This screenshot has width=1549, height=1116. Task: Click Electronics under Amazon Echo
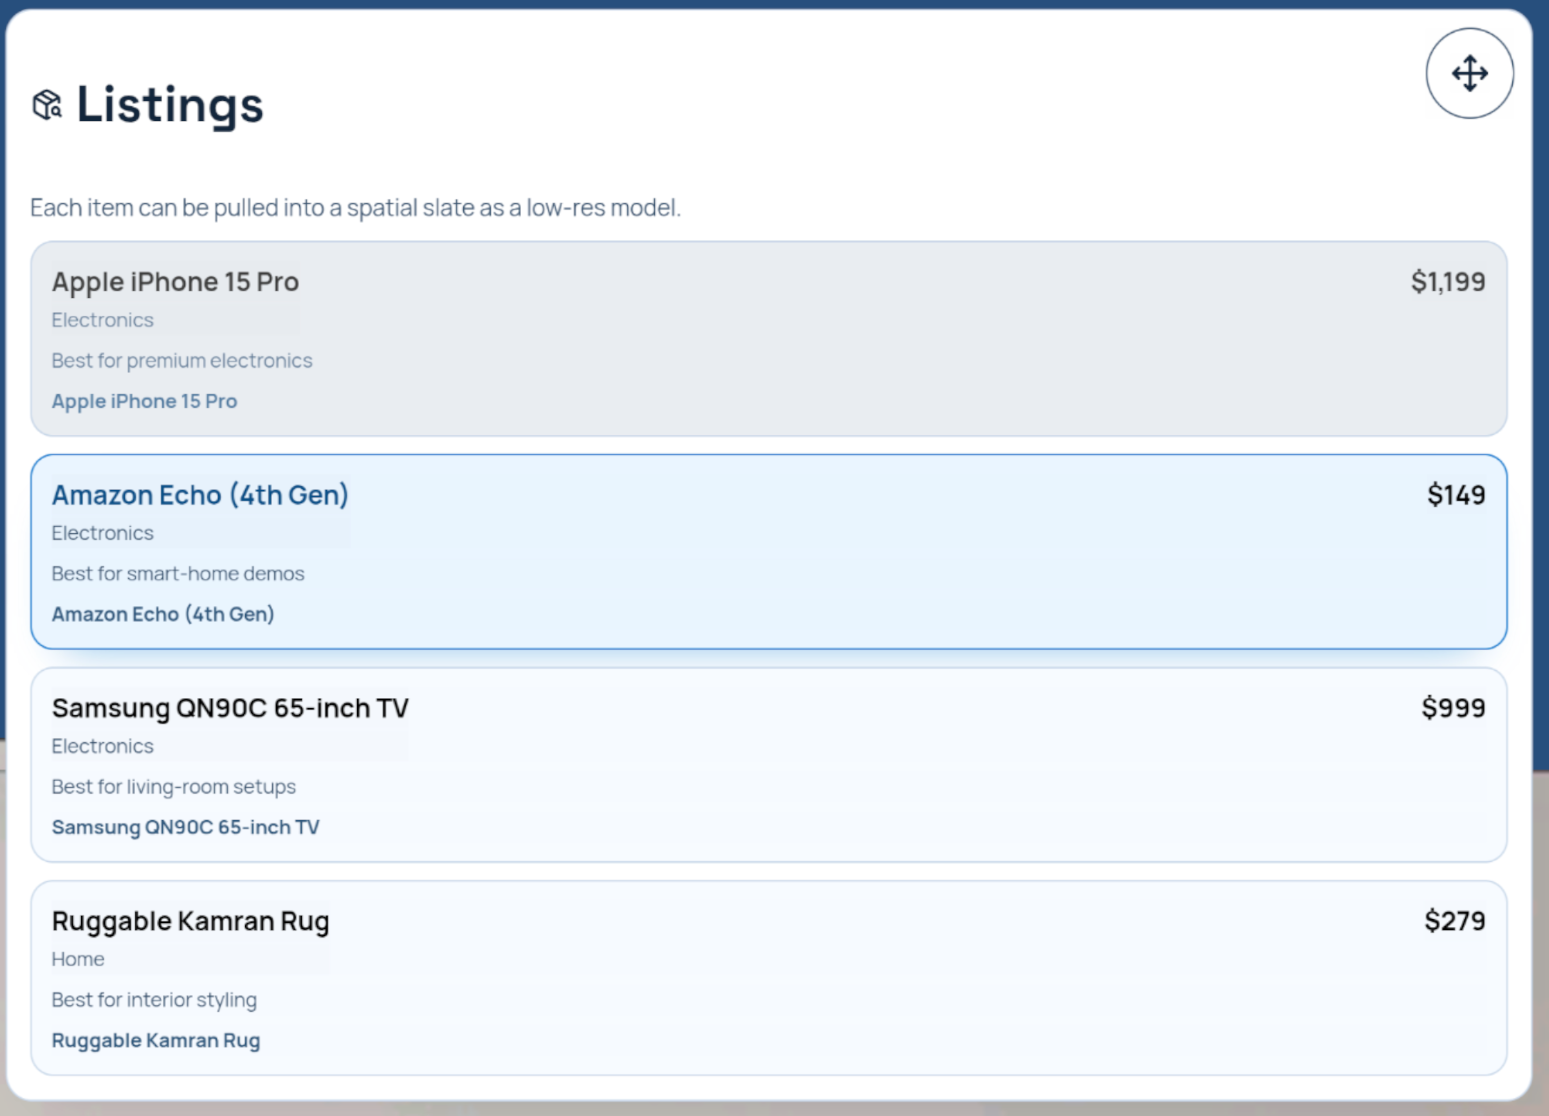(x=103, y=533)
